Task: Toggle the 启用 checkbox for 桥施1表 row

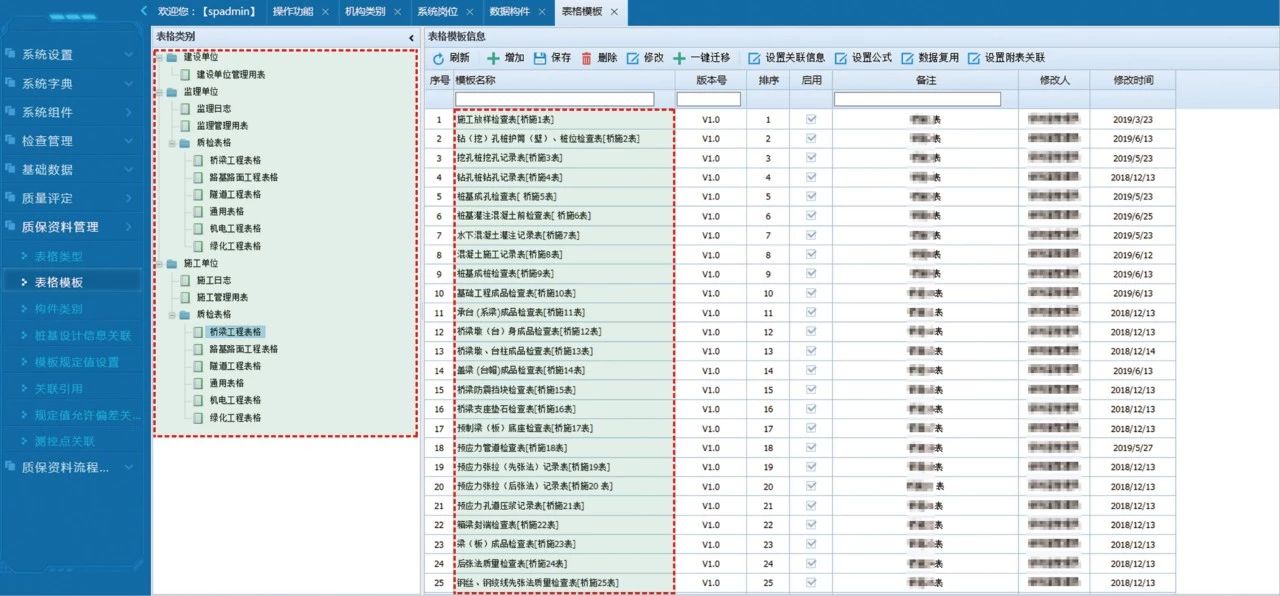Action: pyautogui.click(x=811, y=119)
